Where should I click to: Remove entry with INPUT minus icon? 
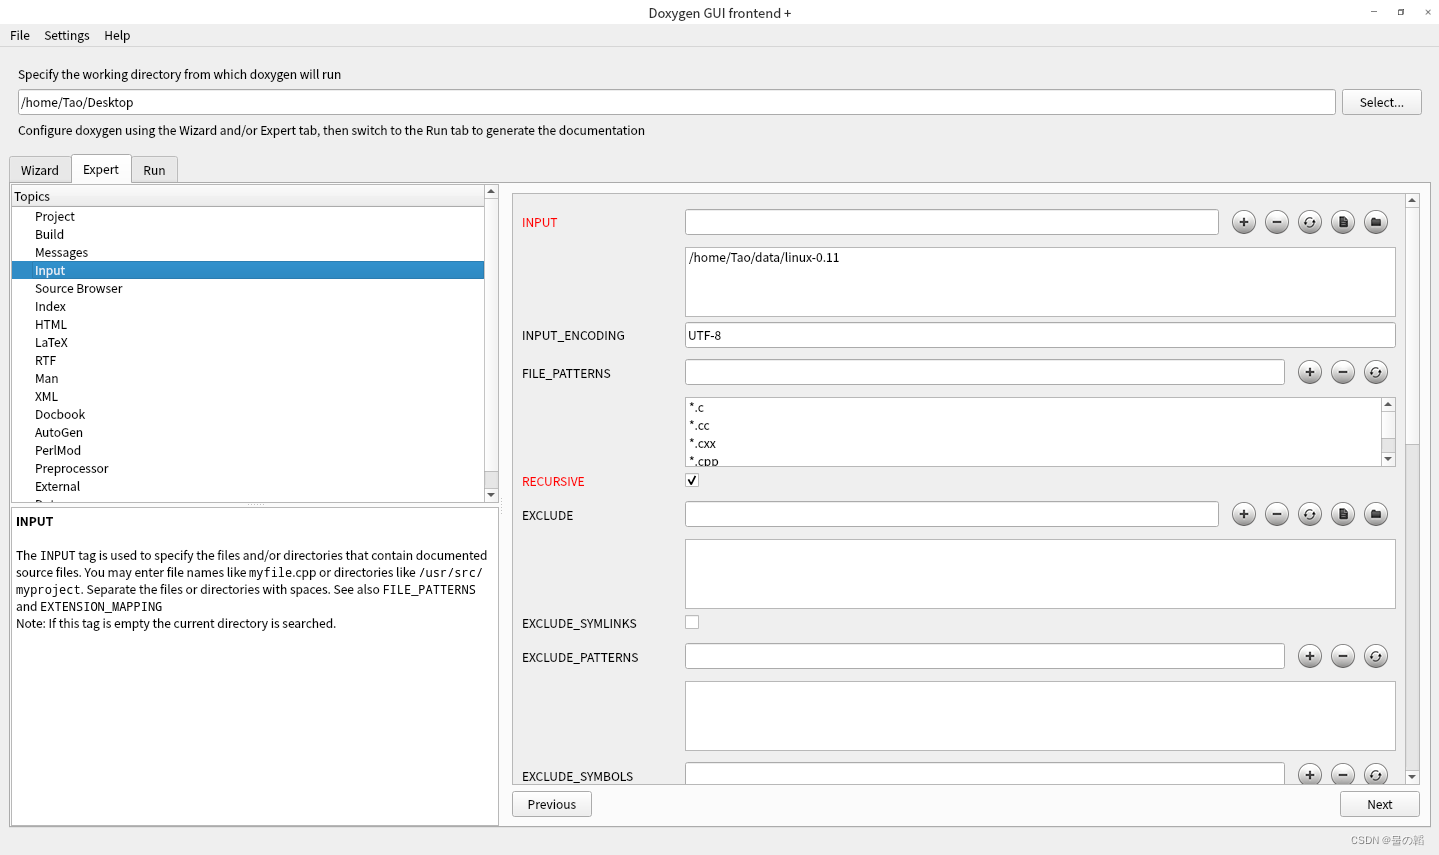(1276, 222)
